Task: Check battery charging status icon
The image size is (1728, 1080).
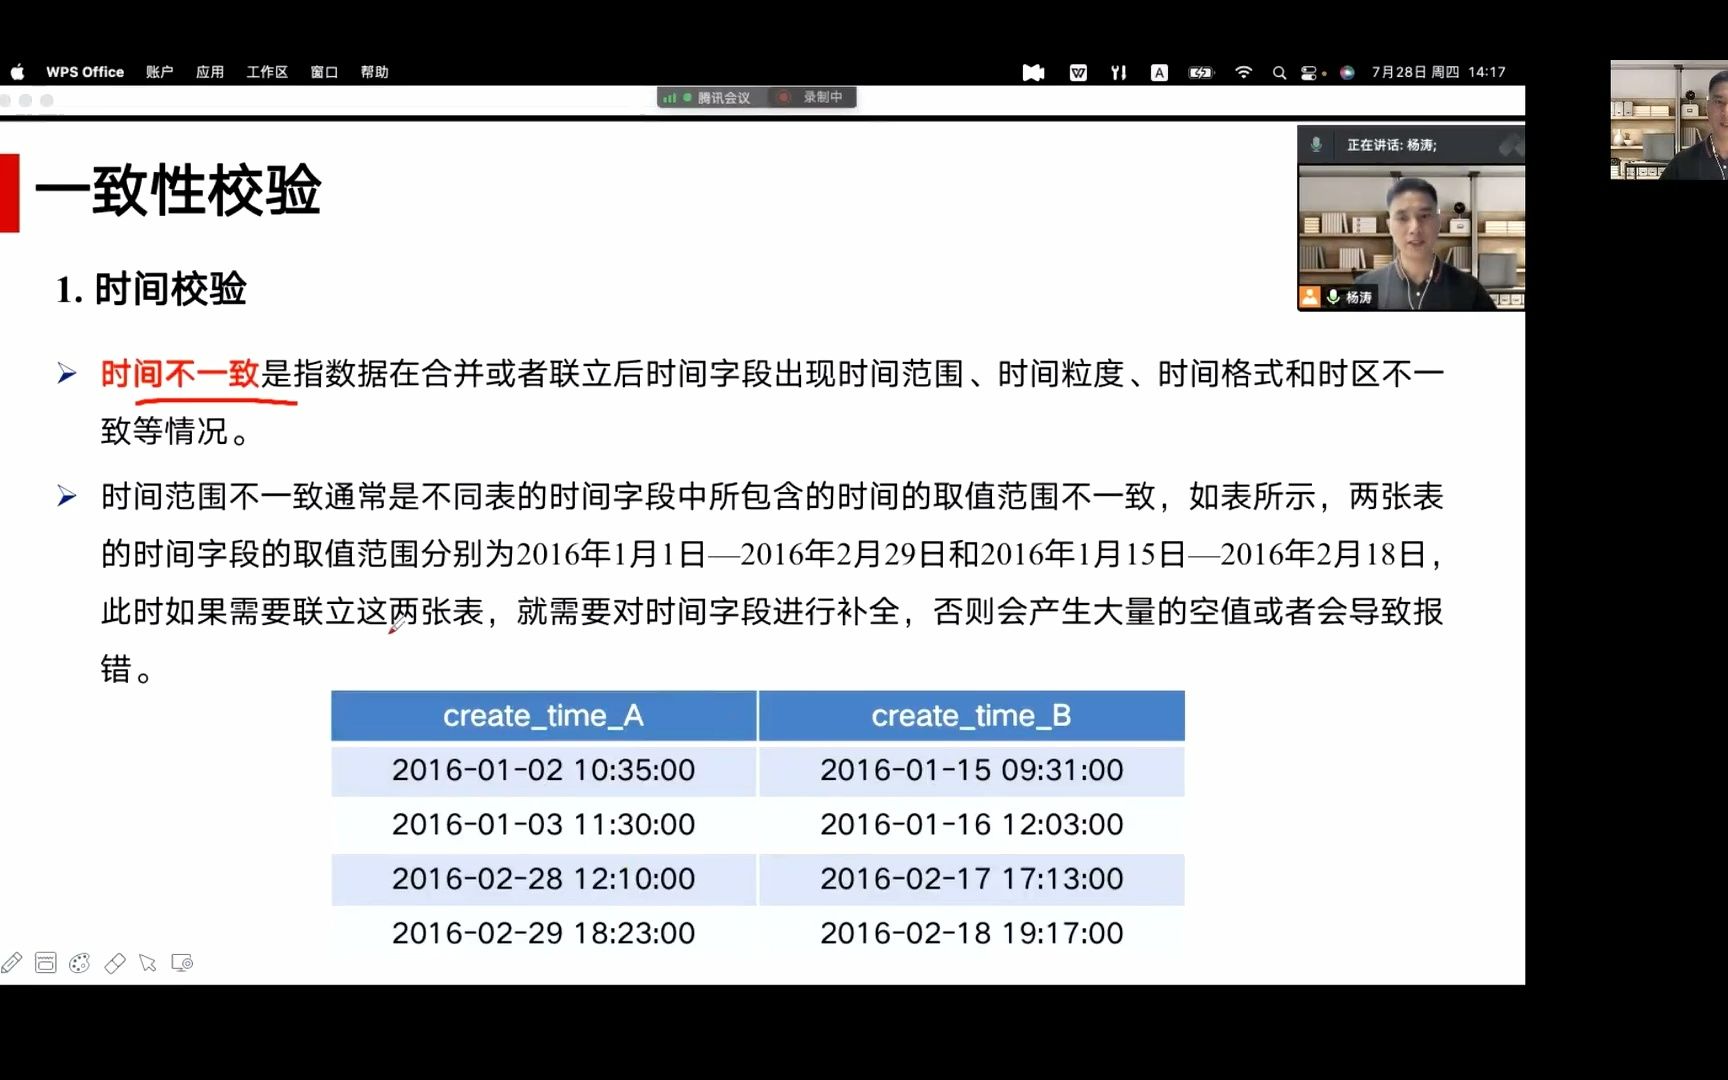Action: 1200,72
